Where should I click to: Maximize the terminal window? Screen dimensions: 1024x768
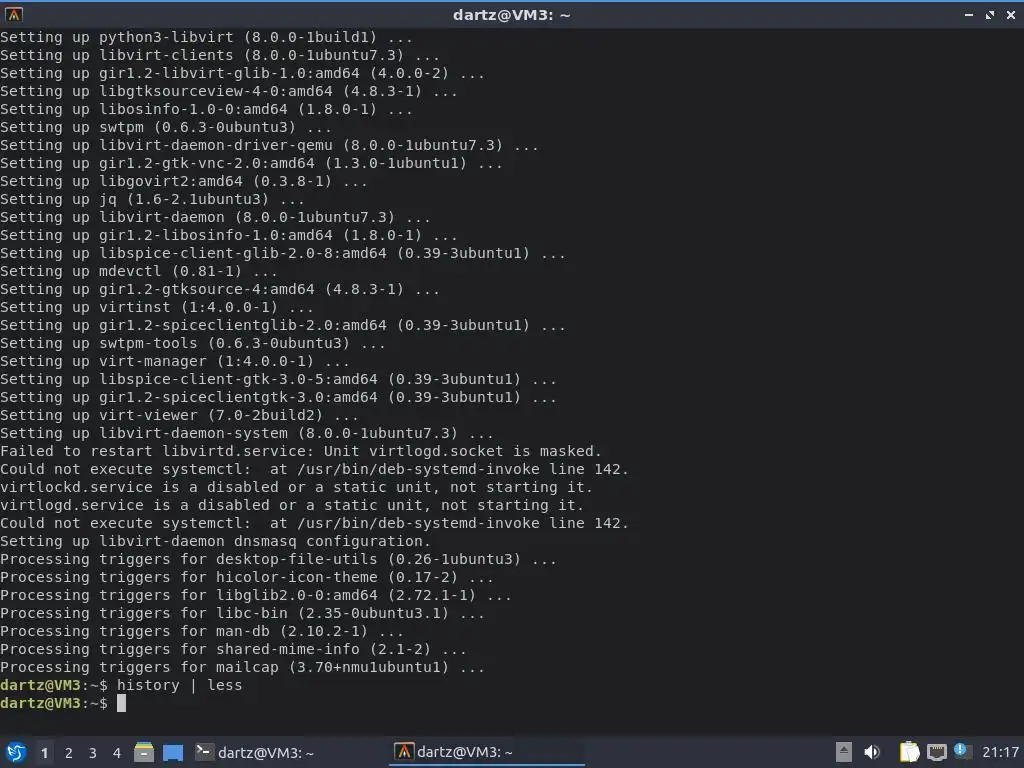990,14
